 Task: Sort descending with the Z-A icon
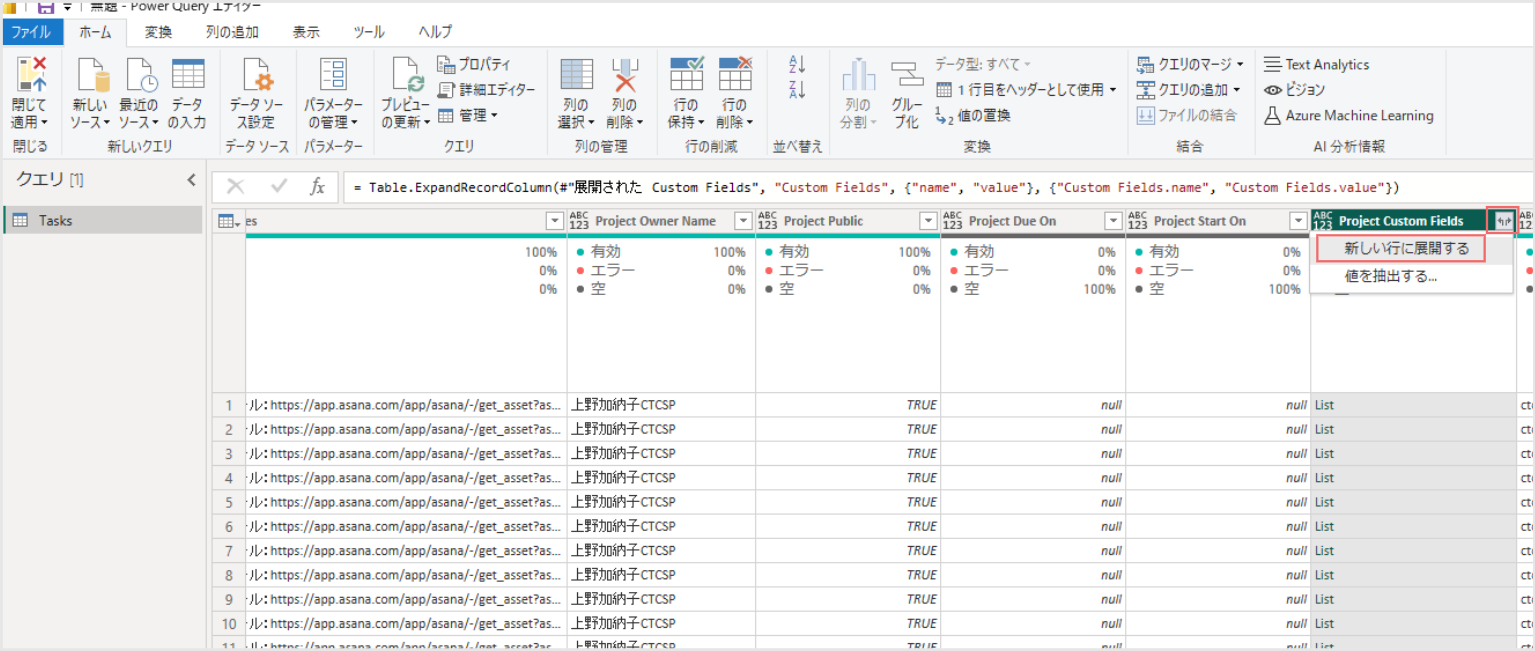797,90
